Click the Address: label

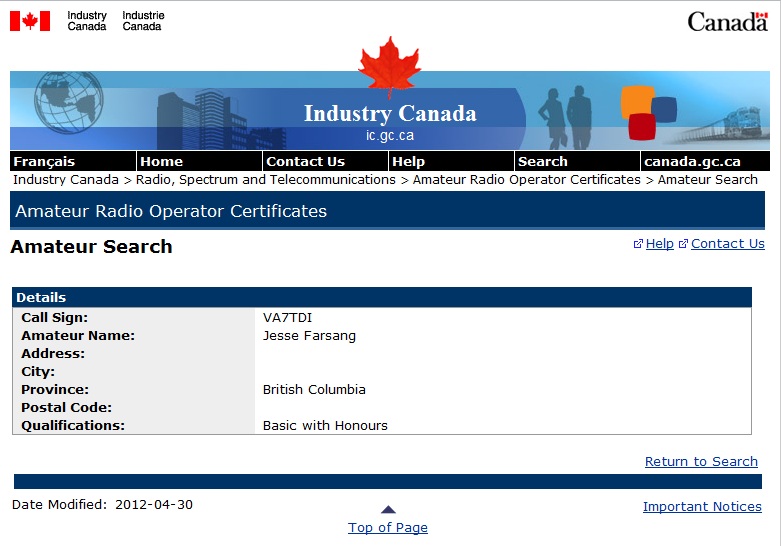[53, 353]
